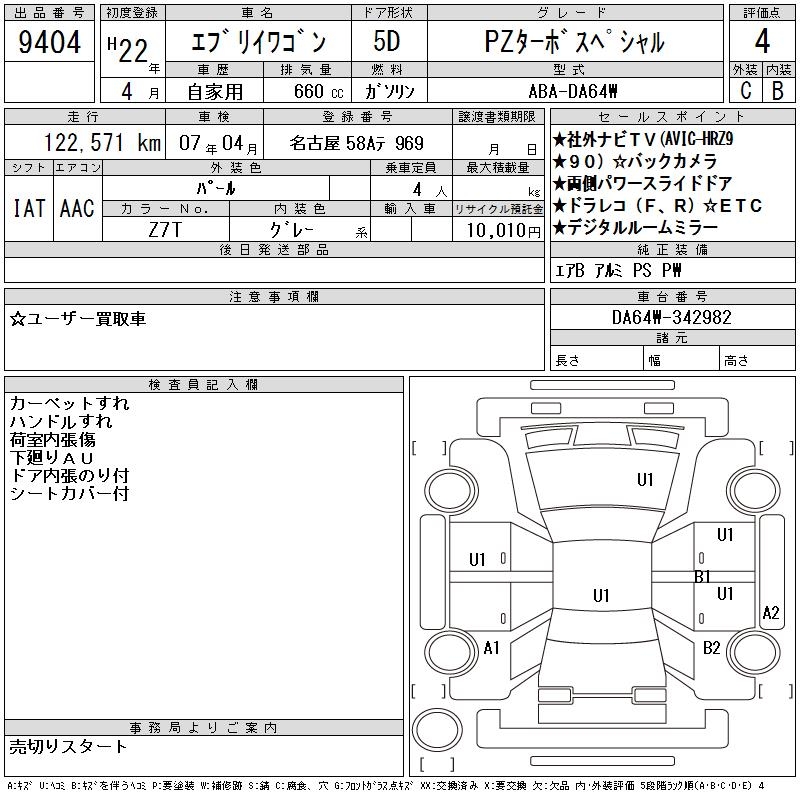Click the デジタルルームミラー sales point

click(635, 228)
